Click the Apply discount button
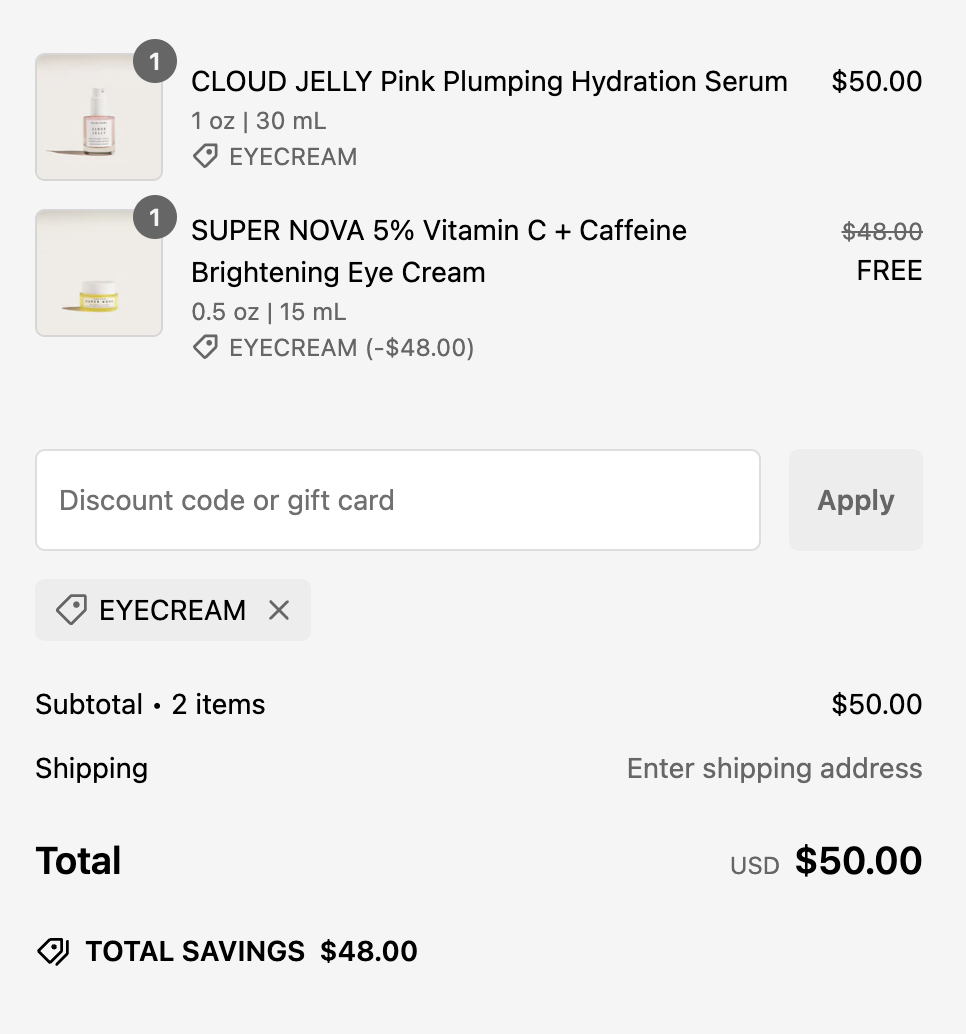Image resolution: width=966 pixels, height=1034 pixels. [x=855, y=500]
